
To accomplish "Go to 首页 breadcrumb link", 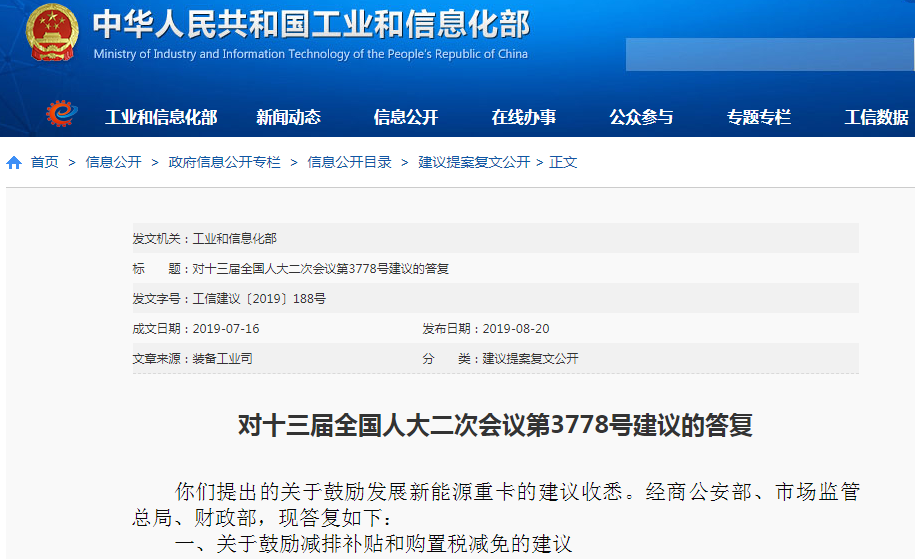I will click(x=45, y=162).
